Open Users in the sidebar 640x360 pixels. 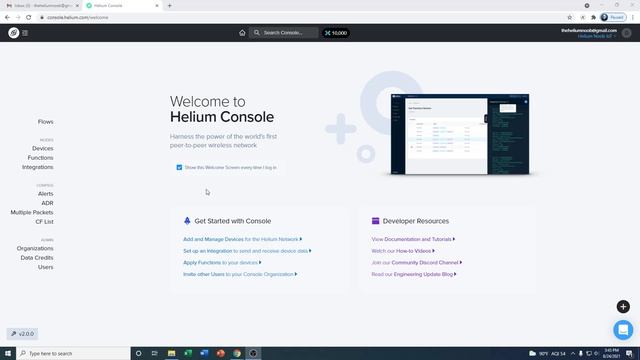click(45, 267)
